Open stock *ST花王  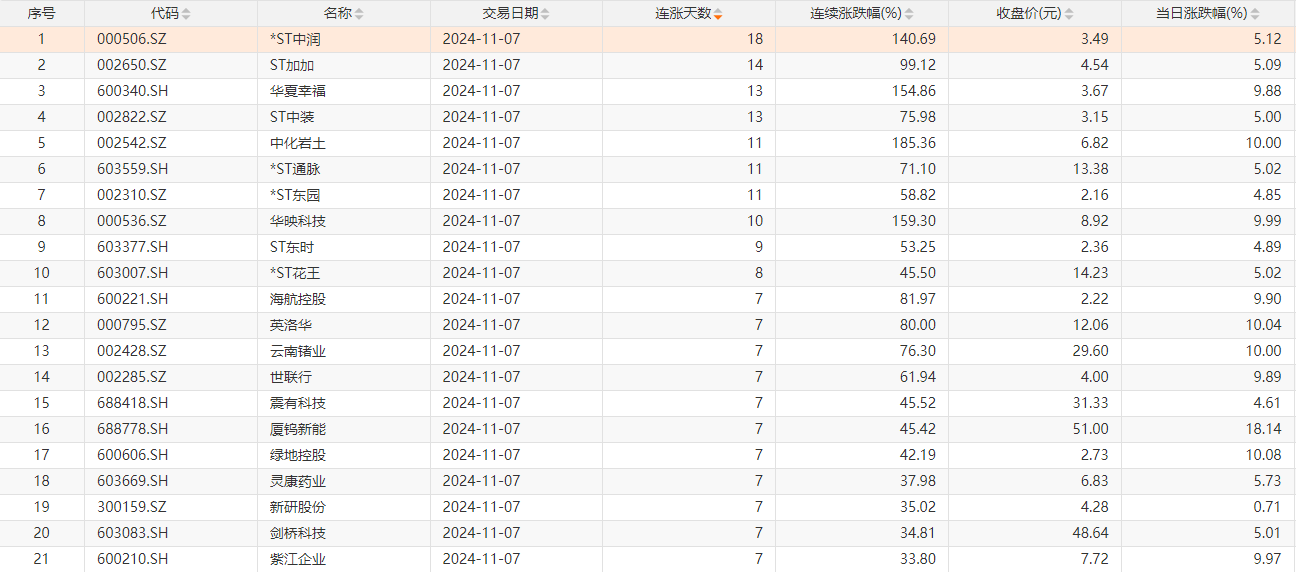pos(295,273)
